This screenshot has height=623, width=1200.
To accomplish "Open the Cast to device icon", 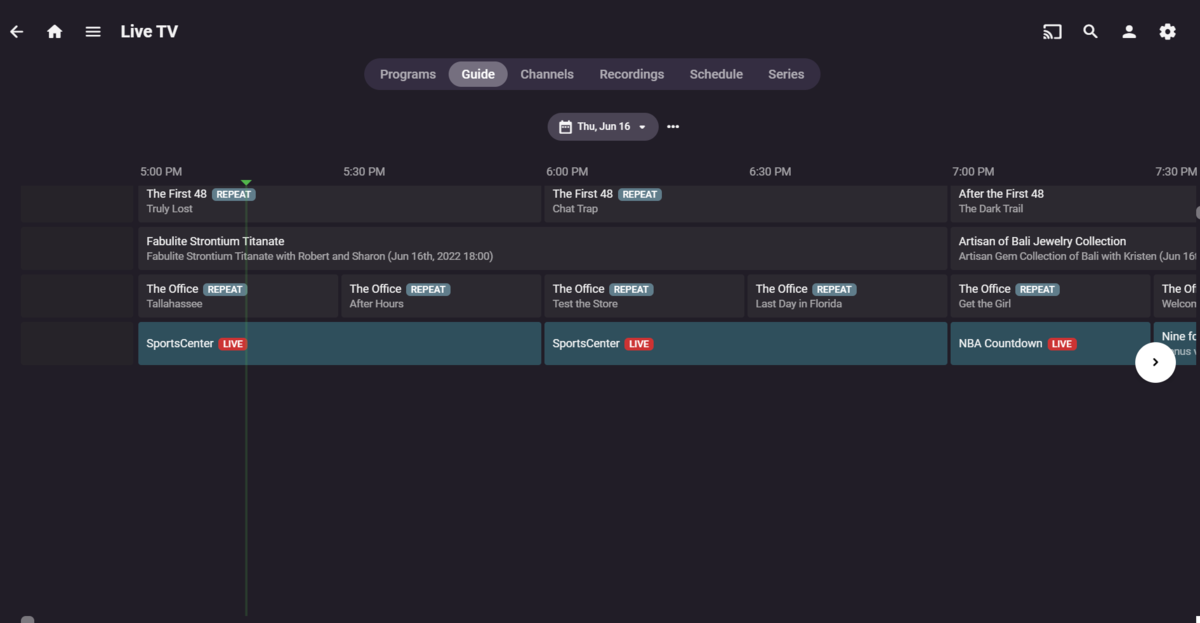I will click(x=1052, y=32).
